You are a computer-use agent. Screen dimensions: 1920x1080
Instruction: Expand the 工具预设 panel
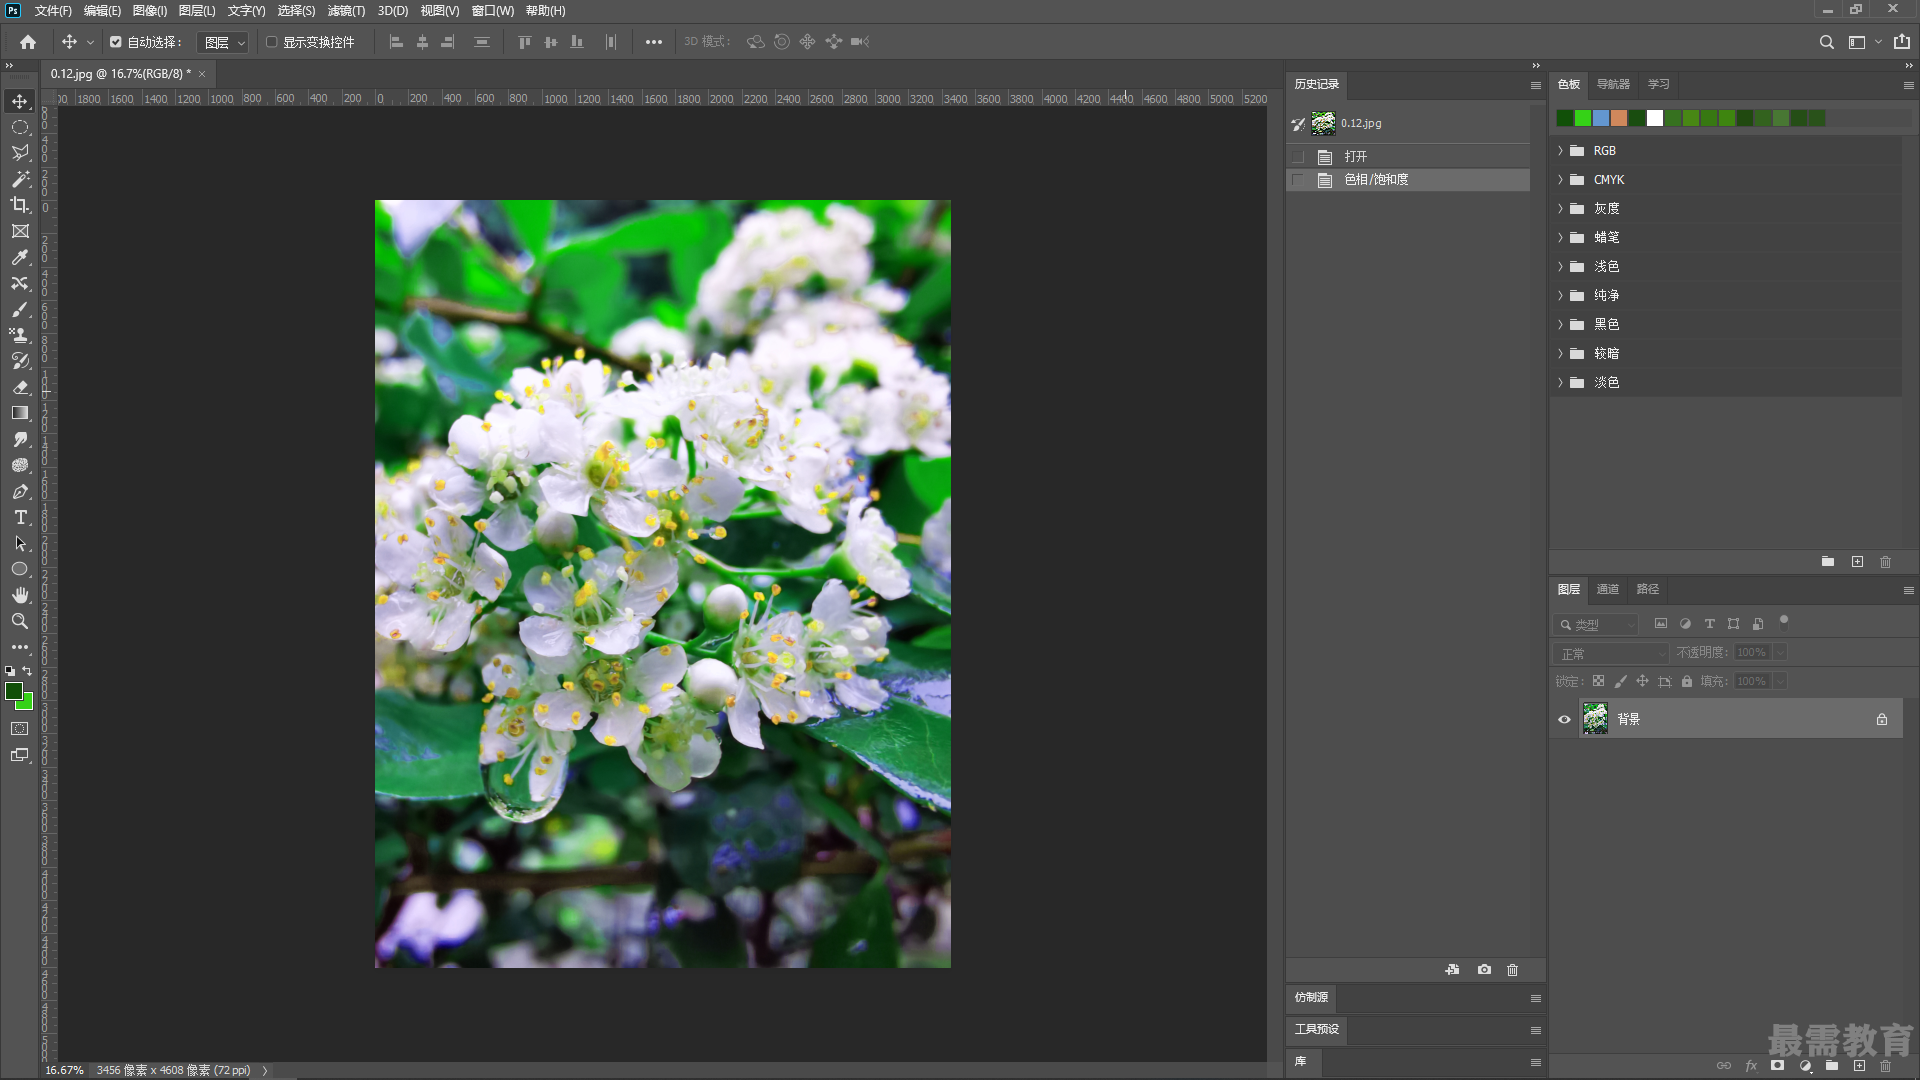[1316, 1030]
